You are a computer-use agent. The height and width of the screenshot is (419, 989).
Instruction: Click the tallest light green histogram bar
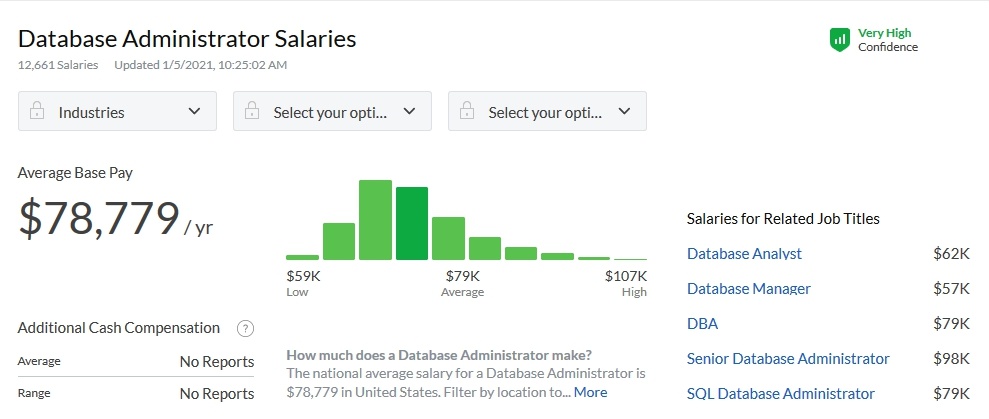click(x=375, y=220)
